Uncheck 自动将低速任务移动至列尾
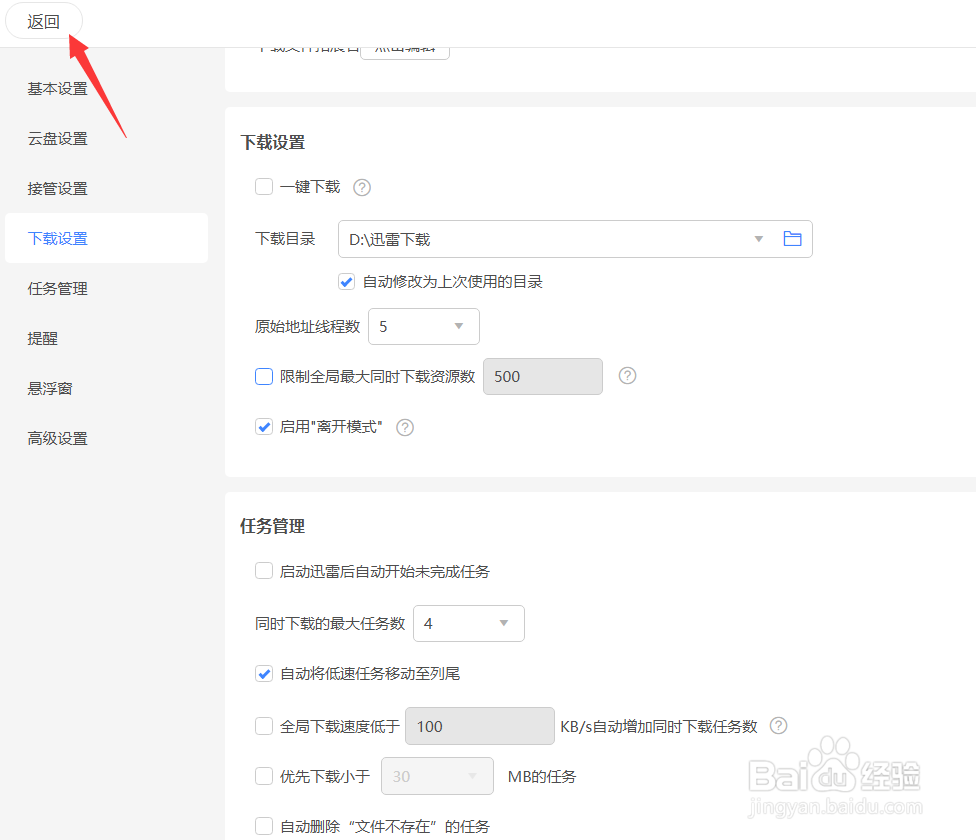This screenshot has height=840, width=976. [x=263, y=673]
